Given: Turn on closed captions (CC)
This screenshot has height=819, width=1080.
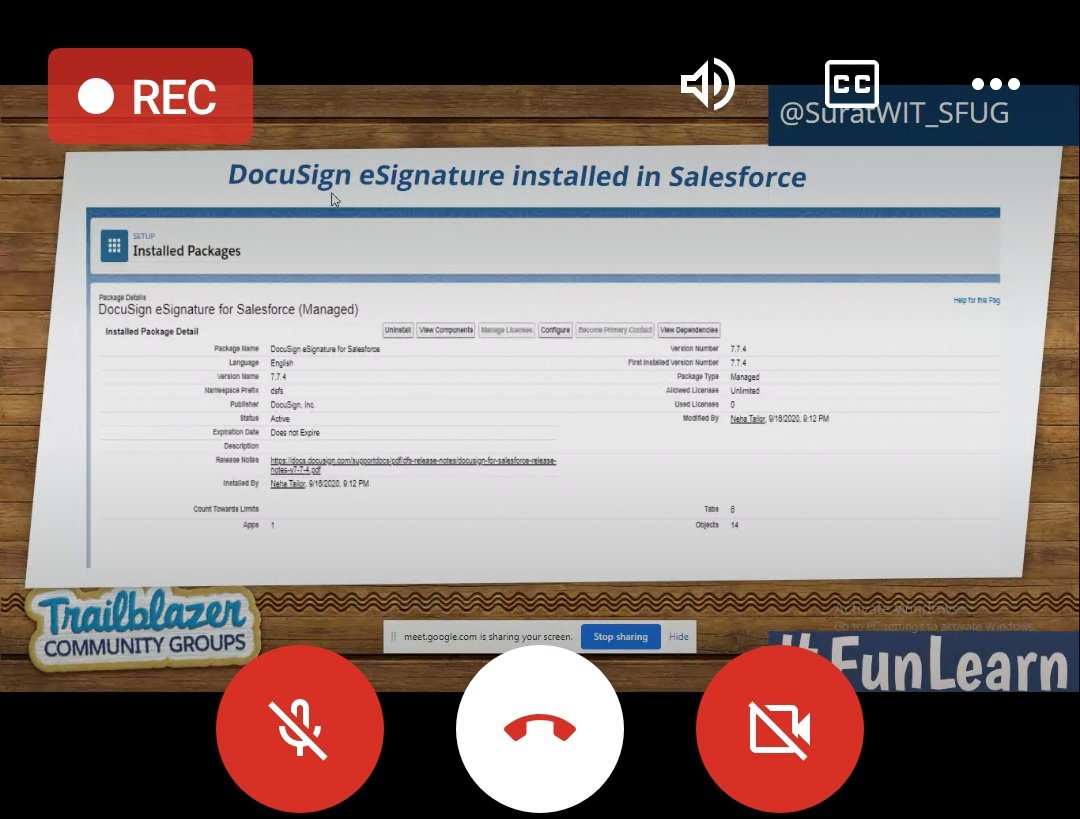Looking at the screenshot, I should tap(851, 84).
